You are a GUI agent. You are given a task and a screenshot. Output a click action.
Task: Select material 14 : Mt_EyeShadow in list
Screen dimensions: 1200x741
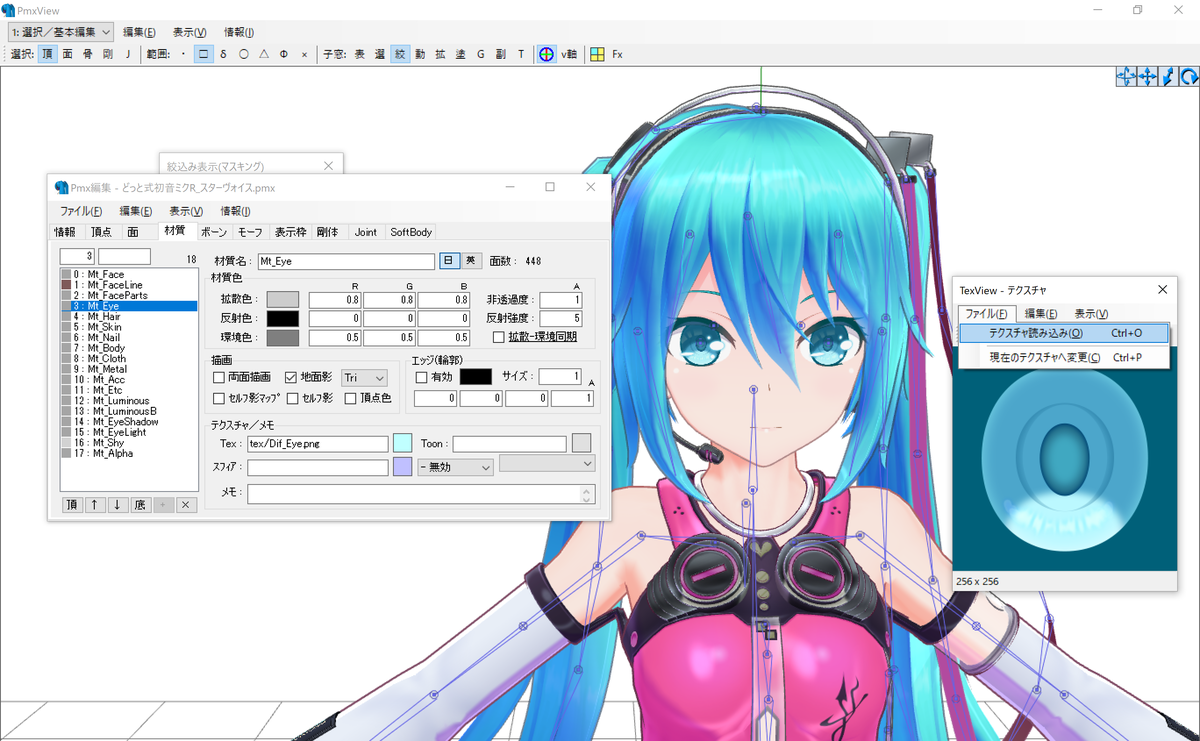[x=128, y=422]
